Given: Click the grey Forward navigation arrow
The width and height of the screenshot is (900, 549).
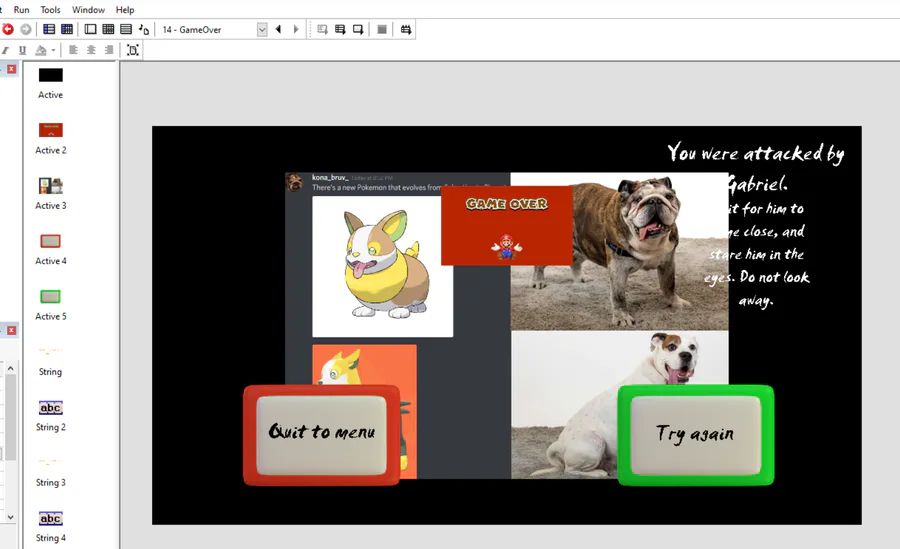Looking at the screenshot, I should [x=26, y=29].
